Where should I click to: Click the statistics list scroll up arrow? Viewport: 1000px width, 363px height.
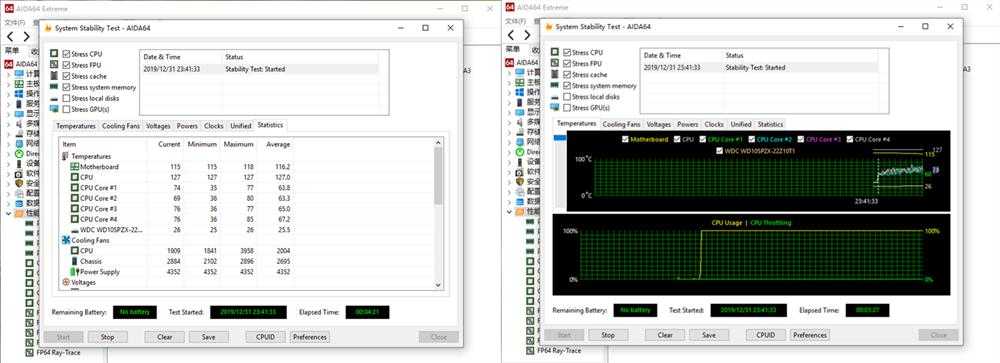438,145
